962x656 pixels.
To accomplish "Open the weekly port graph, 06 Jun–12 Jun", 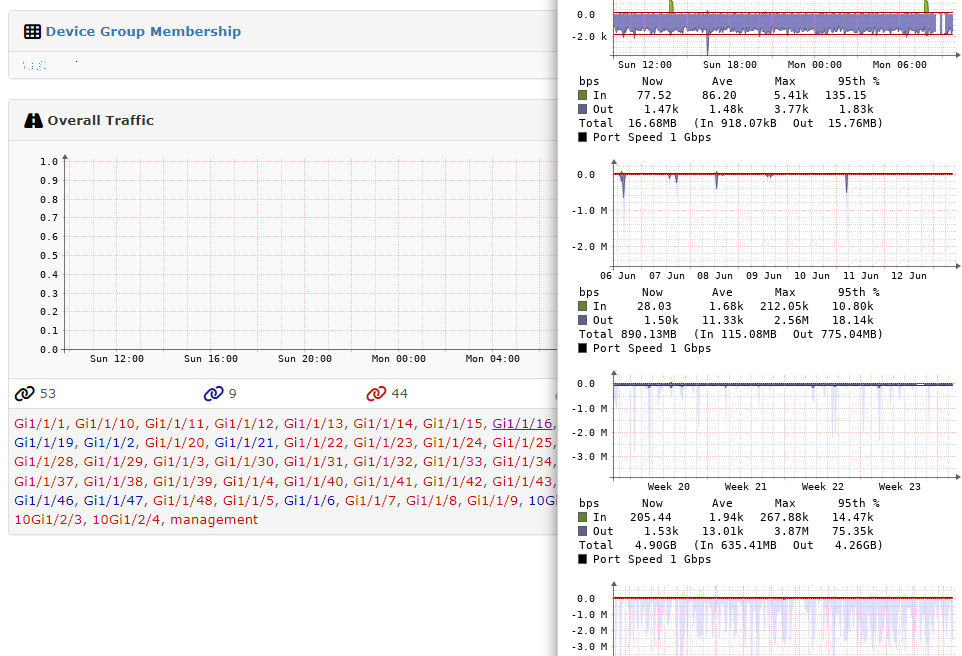I will click(x=767, y=221).
